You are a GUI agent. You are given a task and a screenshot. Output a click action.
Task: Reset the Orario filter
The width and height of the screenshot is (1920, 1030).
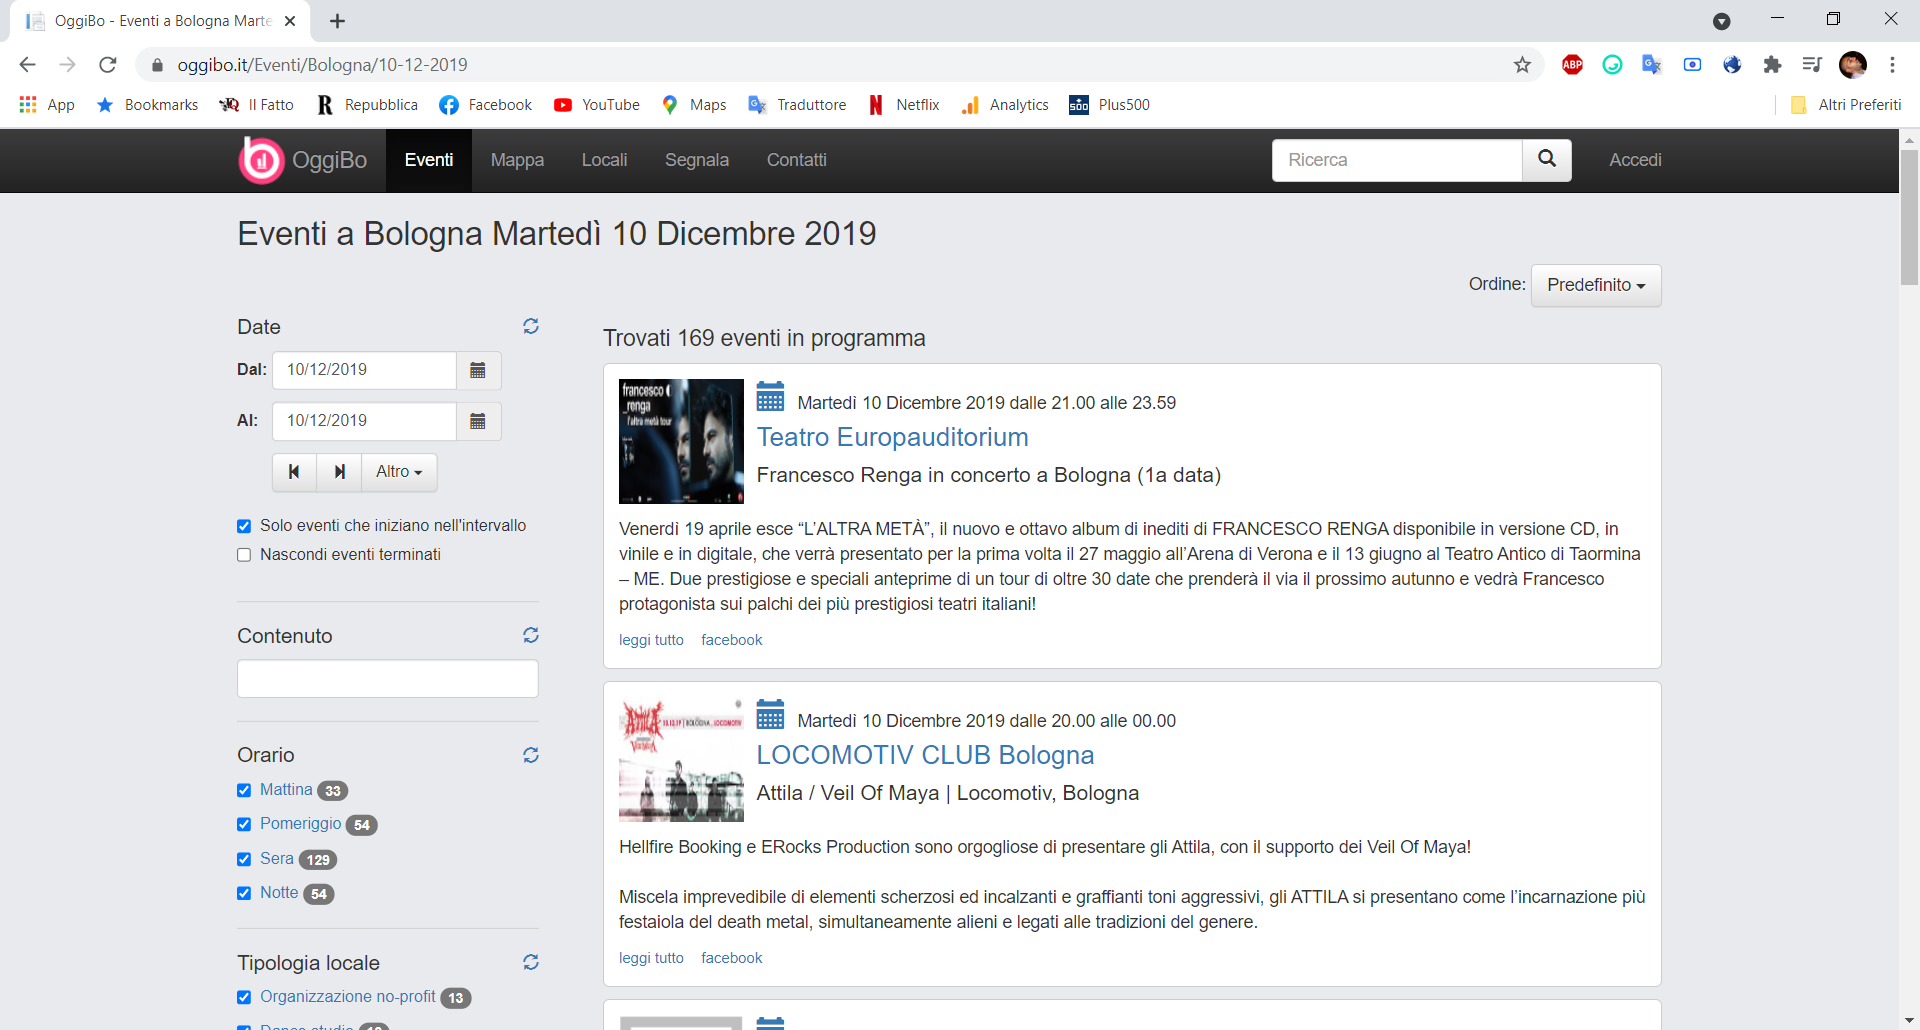tap(531, 755)
